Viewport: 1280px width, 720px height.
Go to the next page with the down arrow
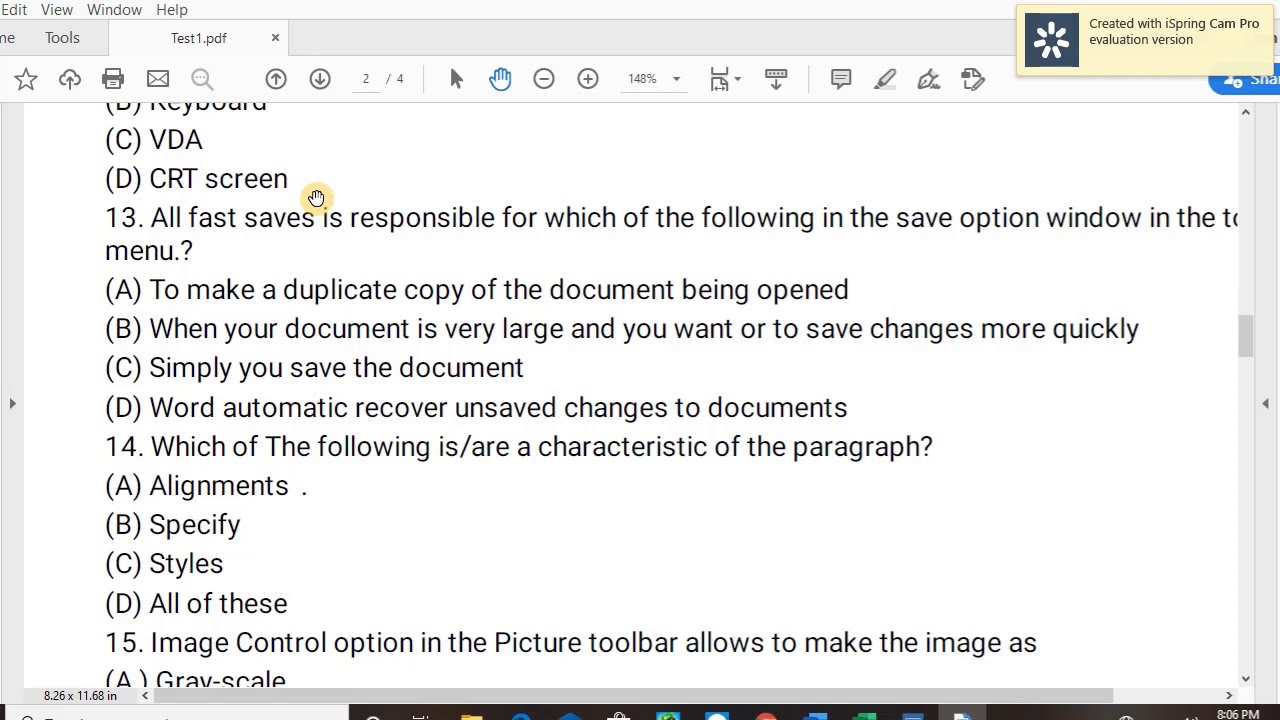pos(320,79)
